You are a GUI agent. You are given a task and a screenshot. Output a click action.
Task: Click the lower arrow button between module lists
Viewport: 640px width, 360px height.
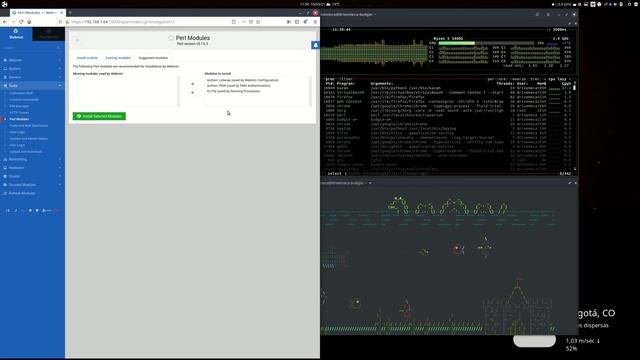pos(193,93)
